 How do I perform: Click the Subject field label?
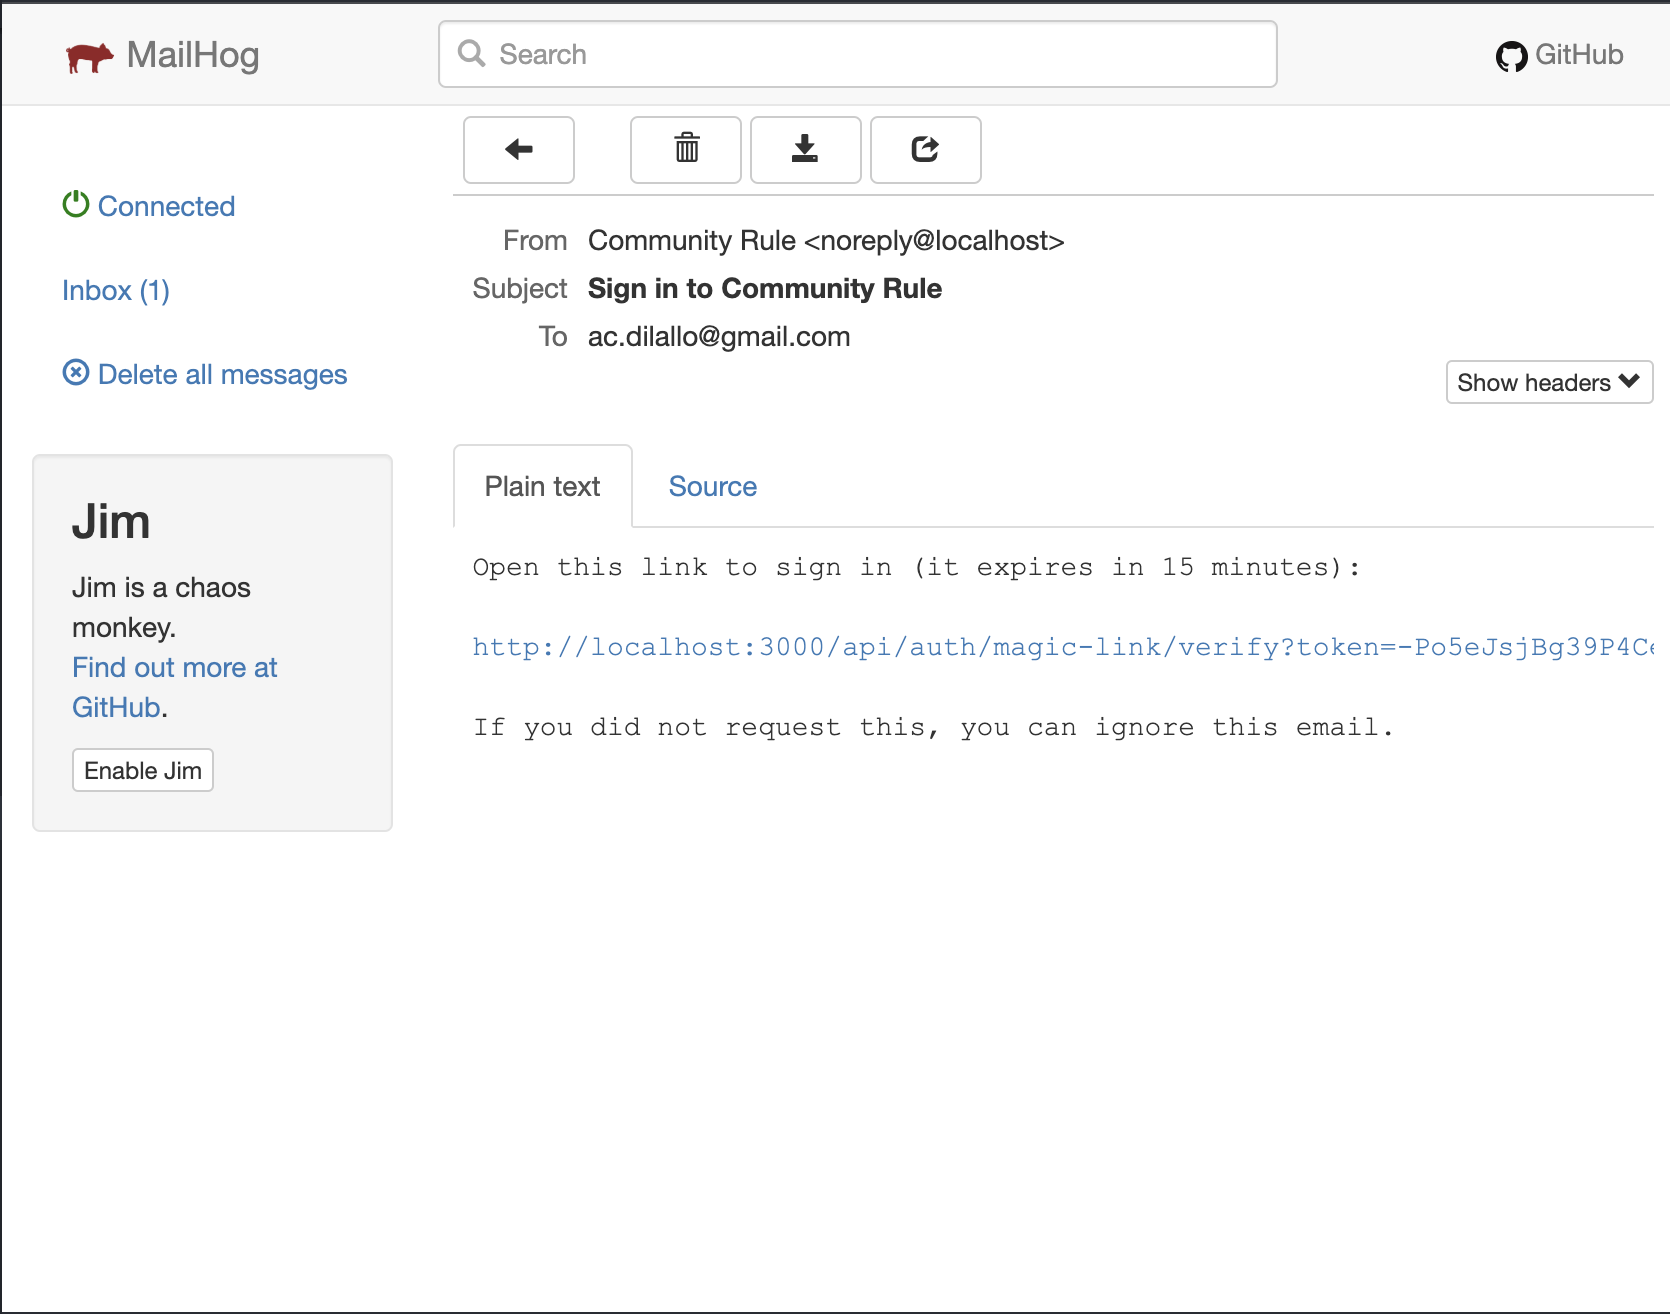click(520, 288)
